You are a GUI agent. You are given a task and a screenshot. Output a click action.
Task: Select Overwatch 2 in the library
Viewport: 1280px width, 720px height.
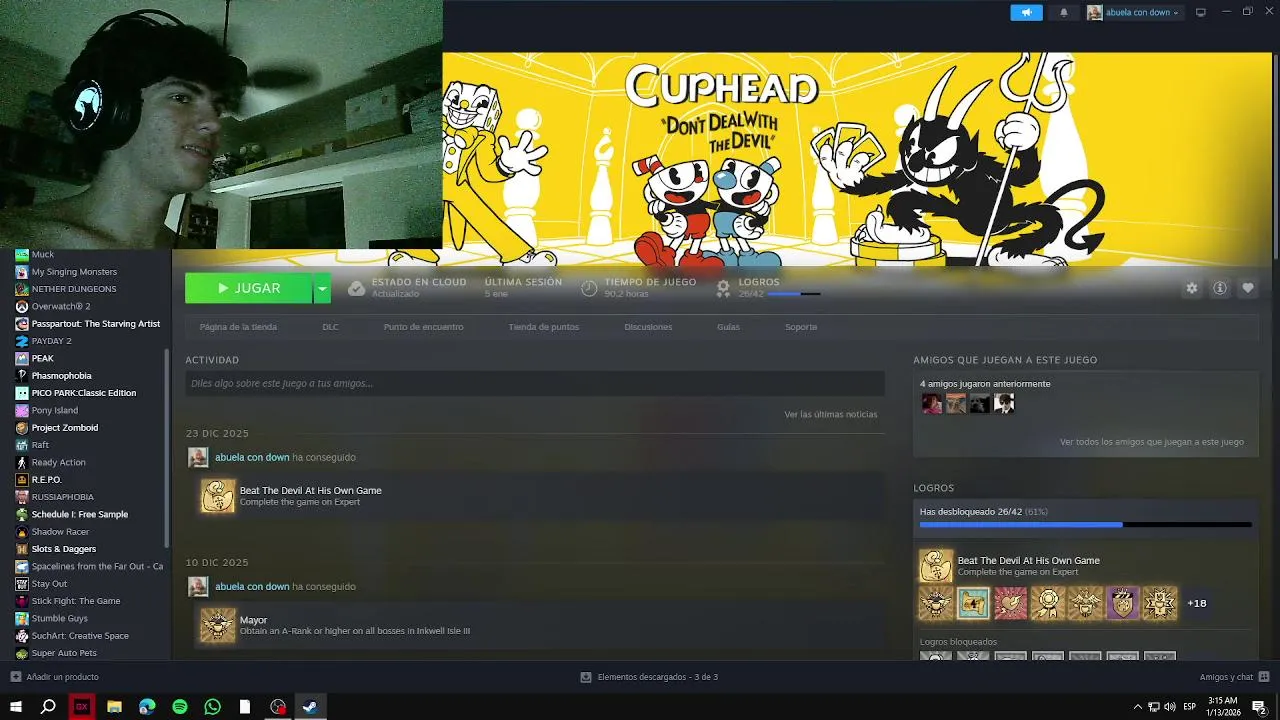60,306
